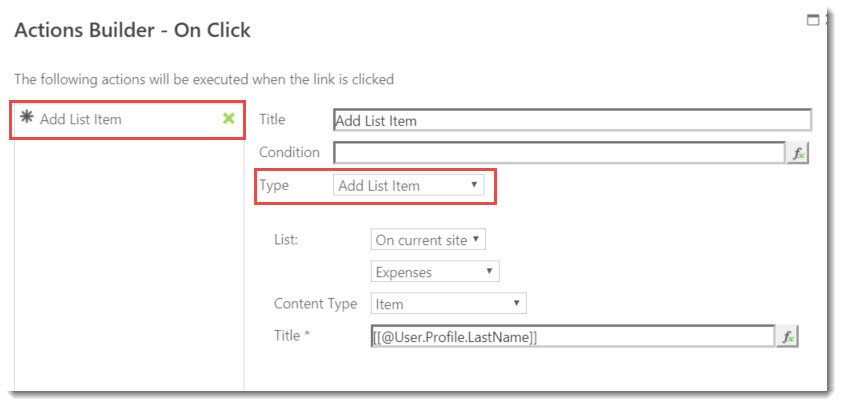Screen dimensions: 842x406
Task: Click the Condition label
Action: (x=289, y=153)
